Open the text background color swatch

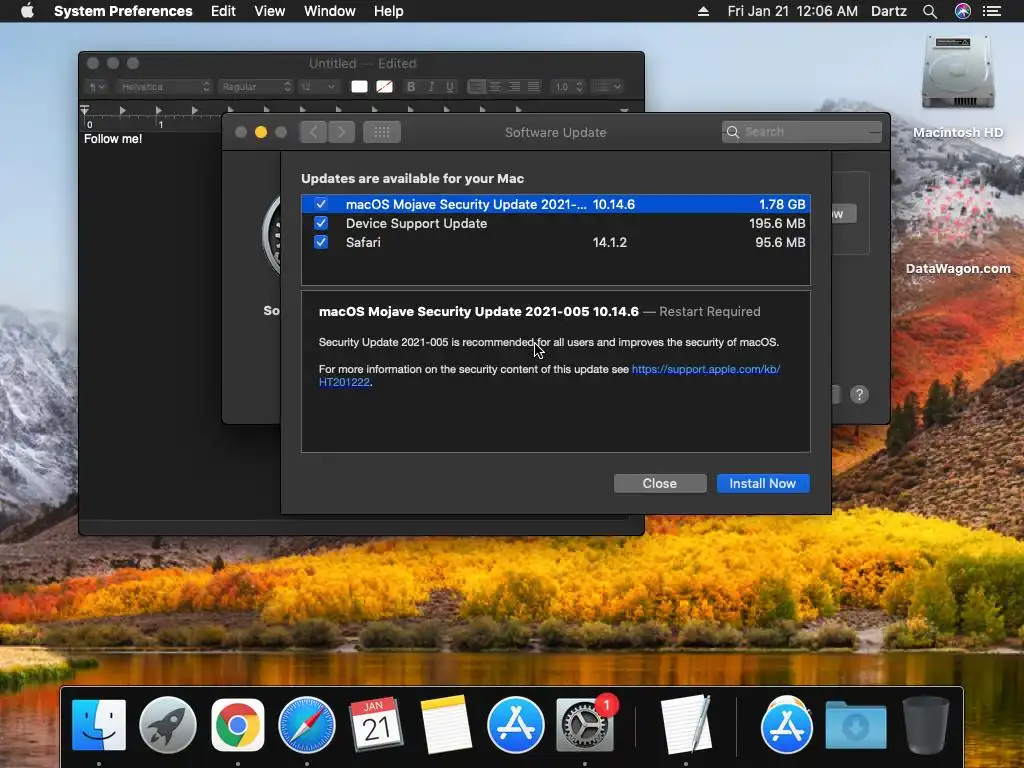[x=385, y=87]
